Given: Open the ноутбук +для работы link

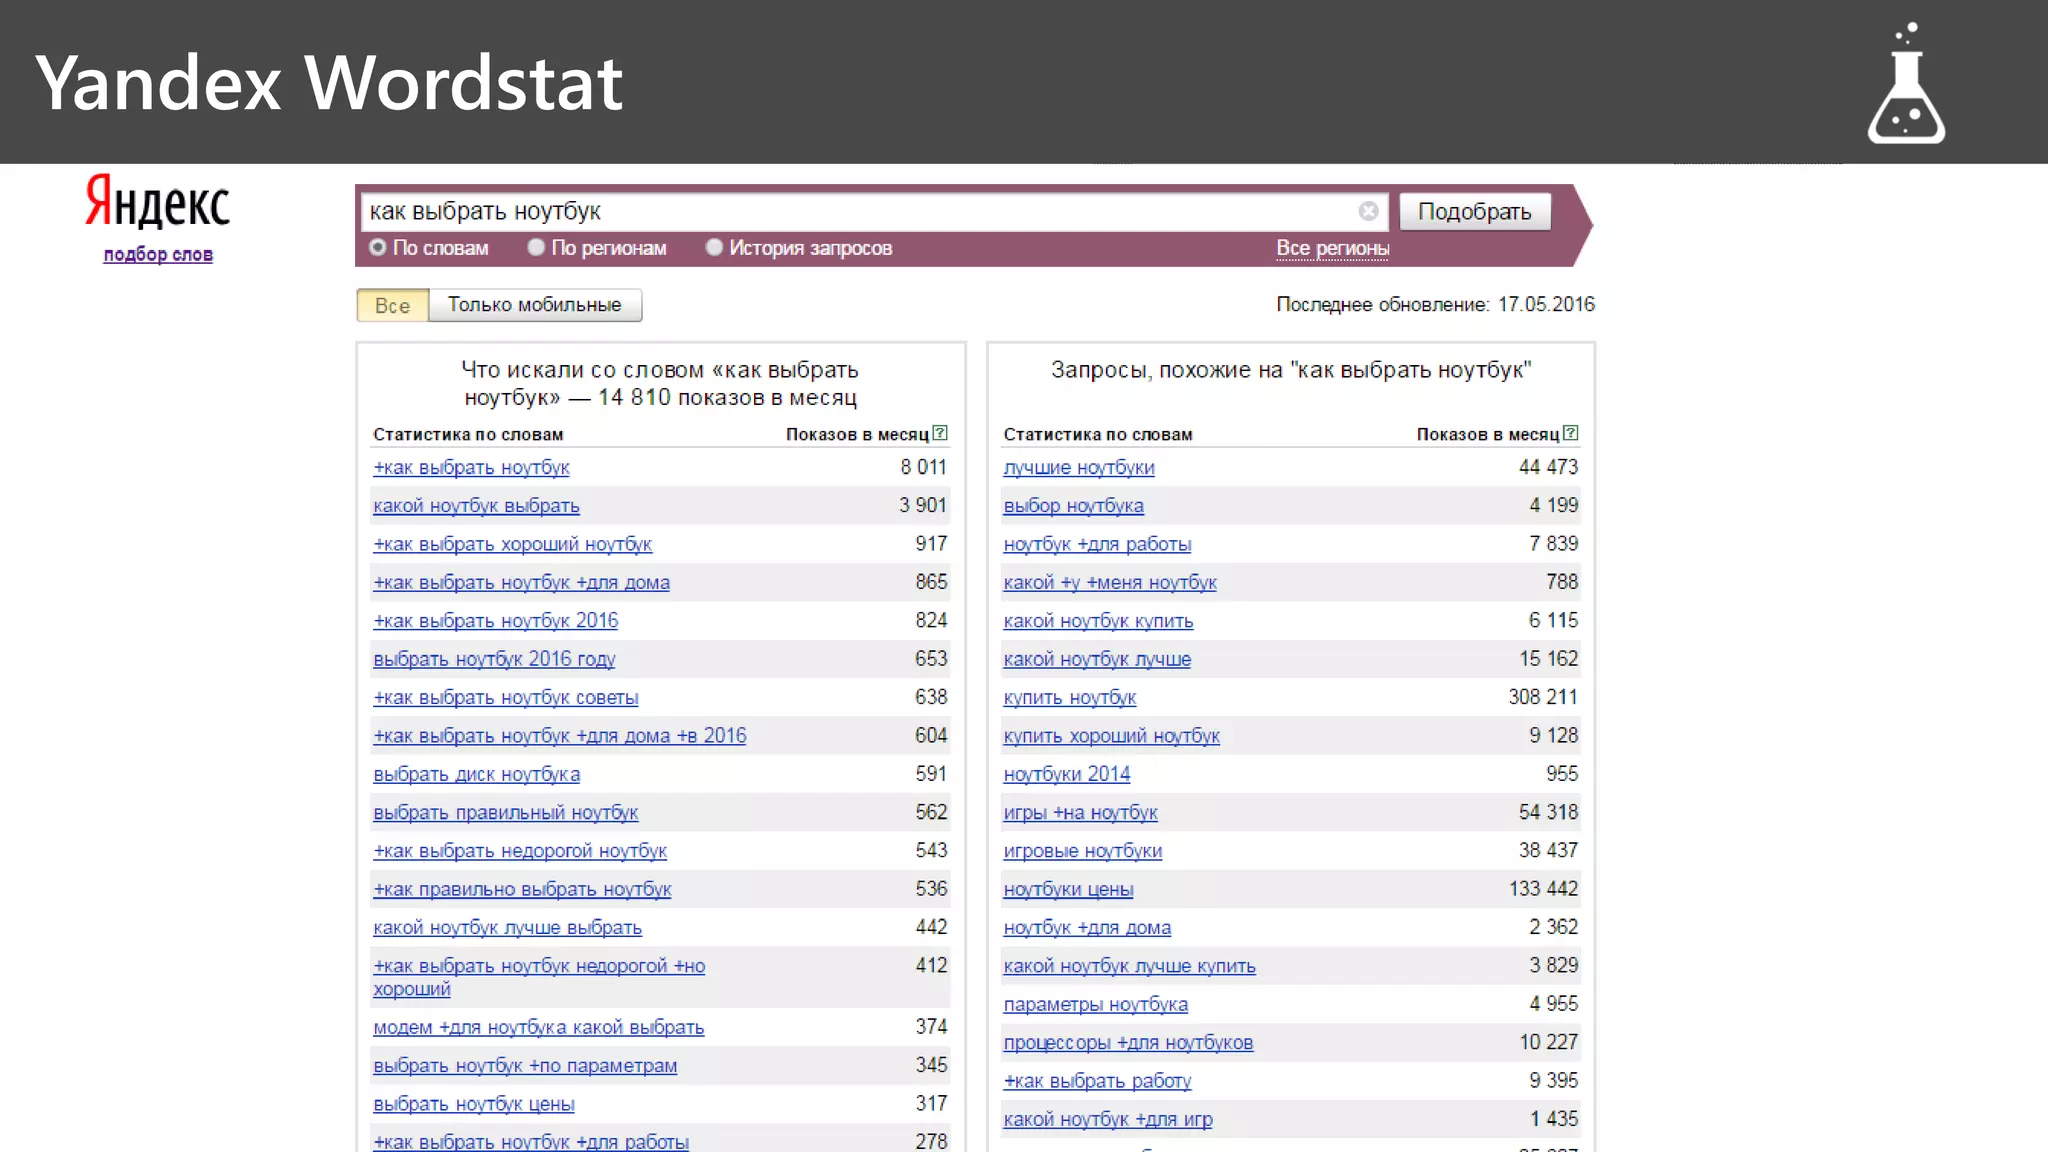Looking at the screenshot, I should pyautogui.click(x=1097, y=544).
